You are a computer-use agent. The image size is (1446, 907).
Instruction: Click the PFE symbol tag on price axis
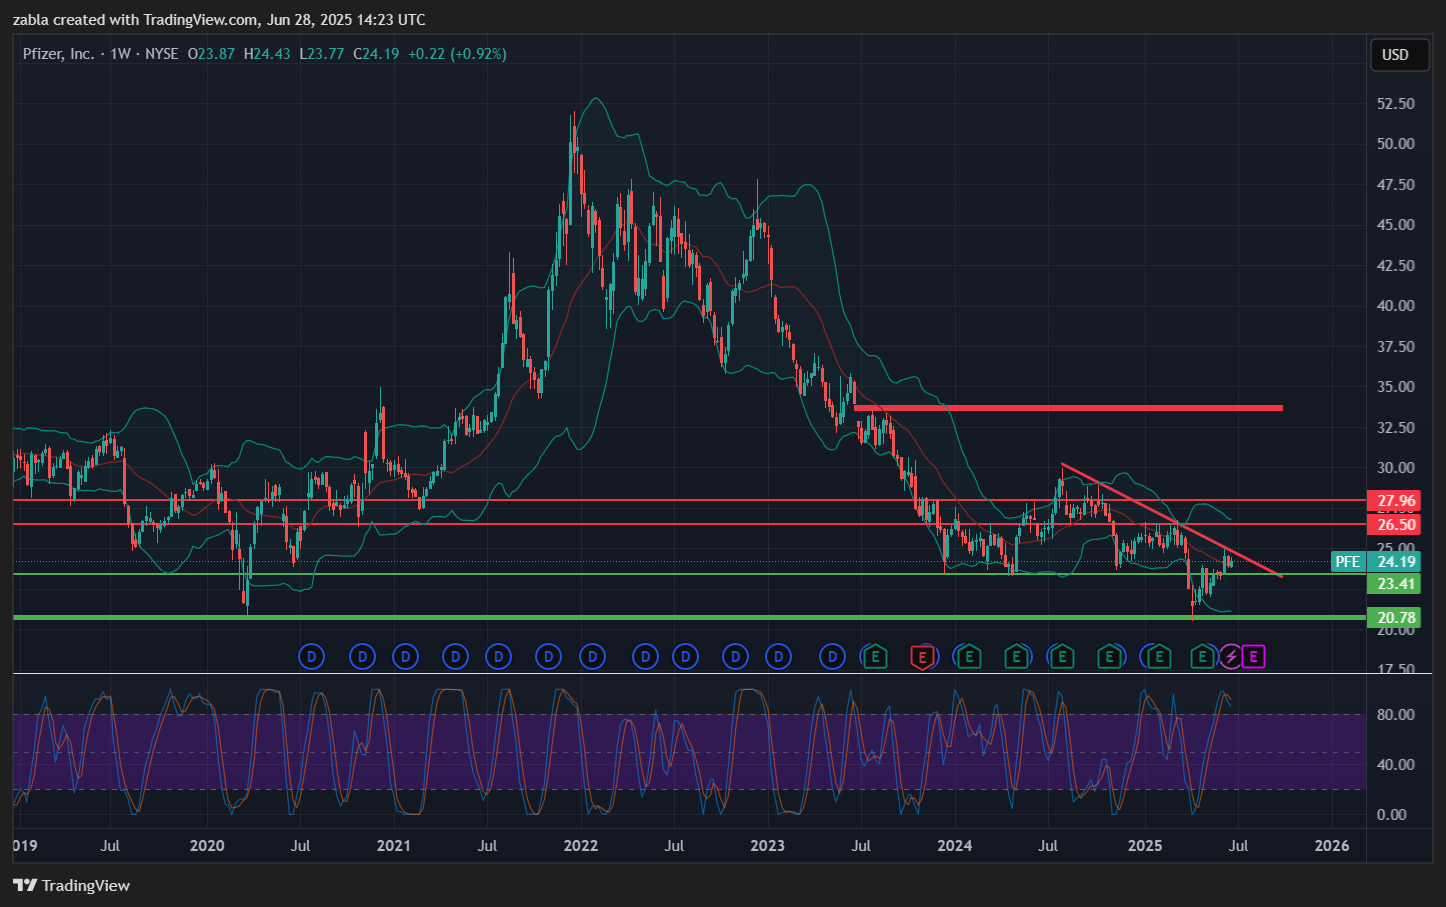1347,562
